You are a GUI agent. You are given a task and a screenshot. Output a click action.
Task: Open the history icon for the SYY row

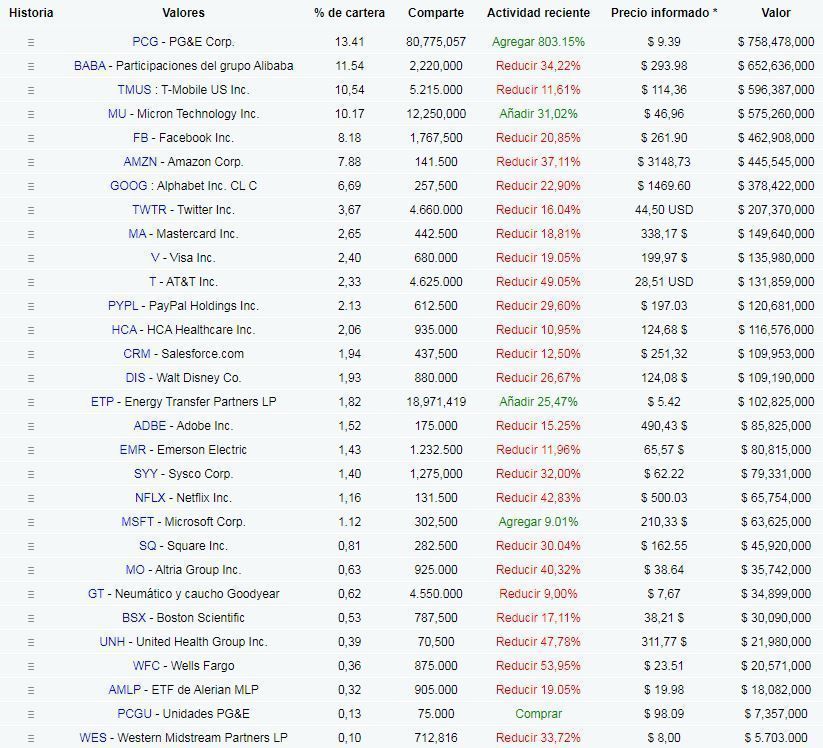[31, 475]
